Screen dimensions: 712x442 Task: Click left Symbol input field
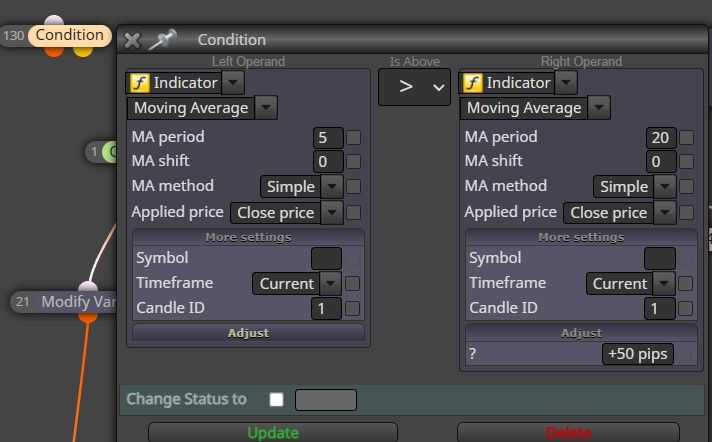click(326, 258)
